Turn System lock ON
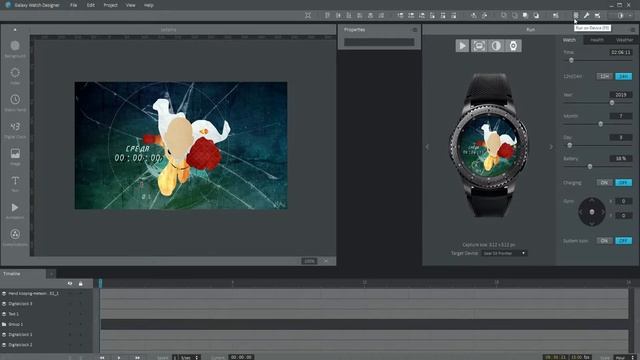The image size is (640, 360). pyautogui.click(x=604, y=241)
